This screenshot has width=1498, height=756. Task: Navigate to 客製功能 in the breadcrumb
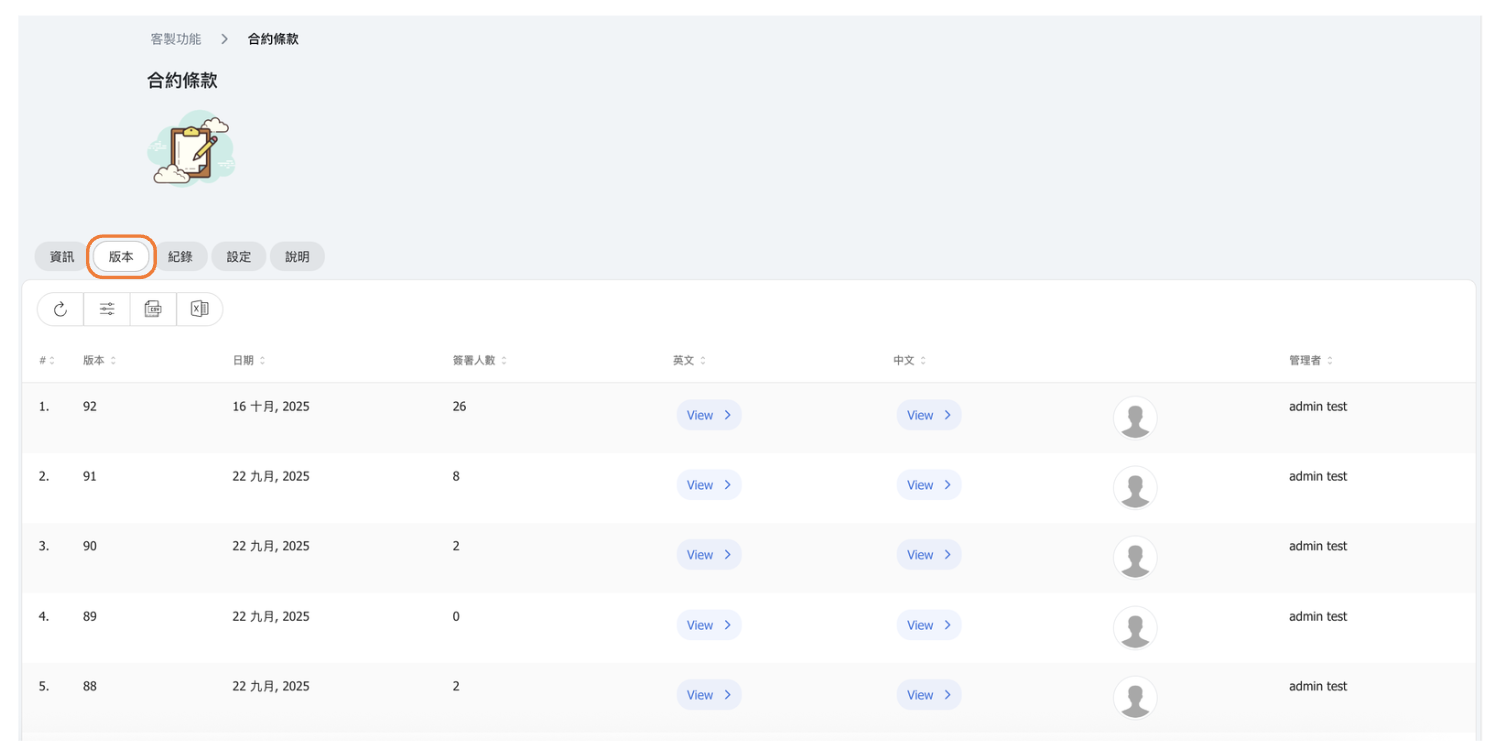point(176,39)
